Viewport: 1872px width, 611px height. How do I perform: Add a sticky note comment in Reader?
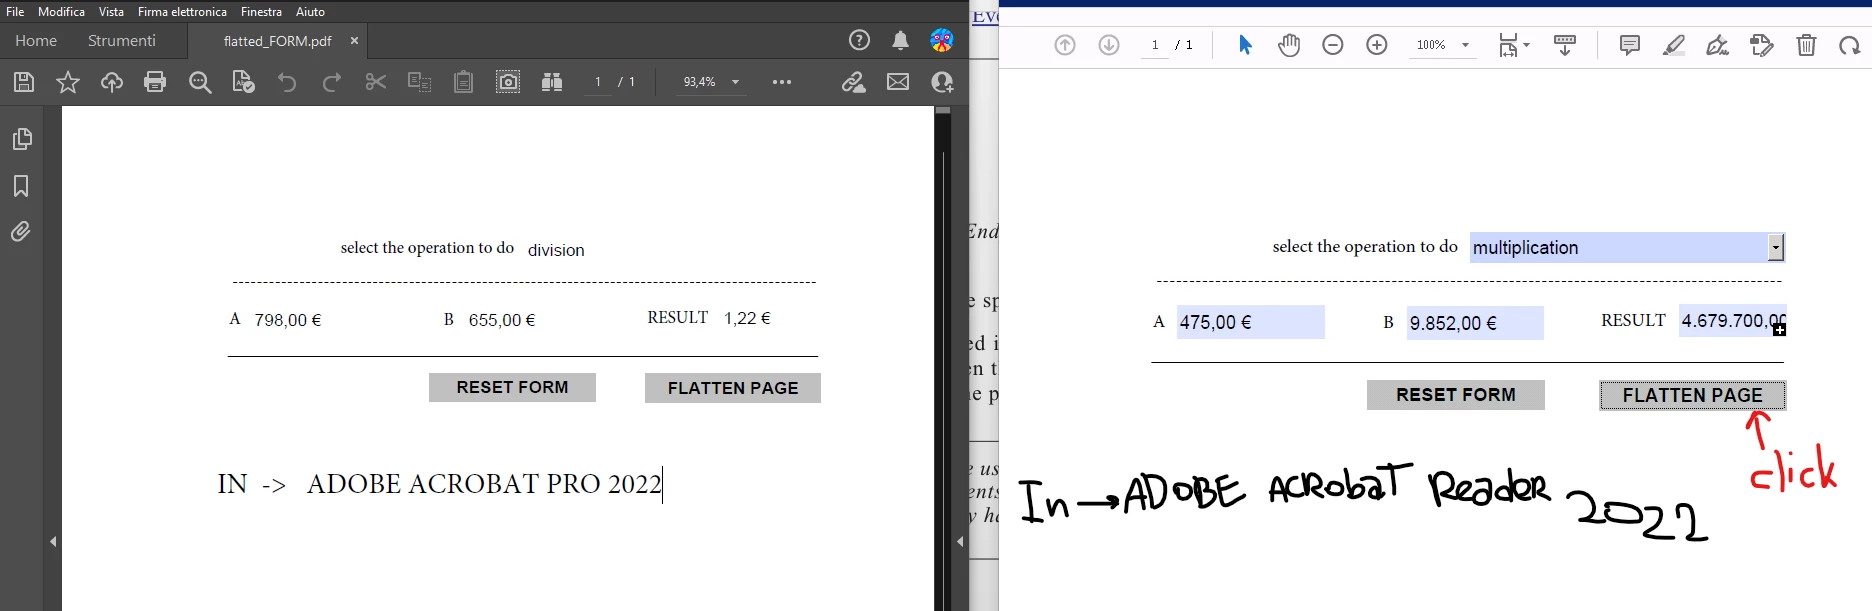(1630, 45)
